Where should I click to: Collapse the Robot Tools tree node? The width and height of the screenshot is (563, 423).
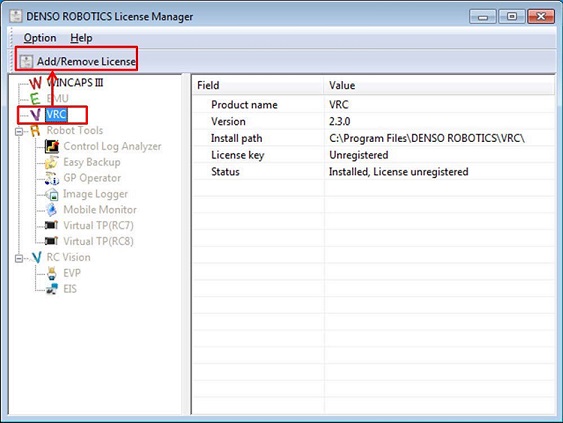click(19, 131)
